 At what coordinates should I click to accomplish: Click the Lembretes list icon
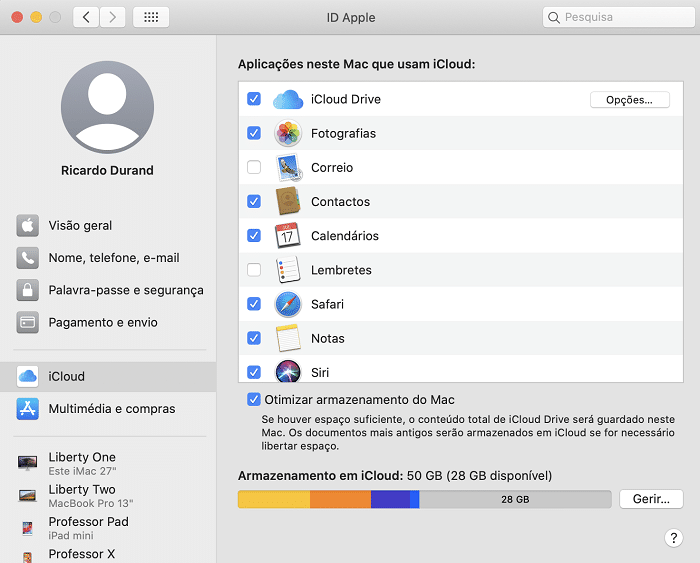pyautogui.click(x=288, y=270)
